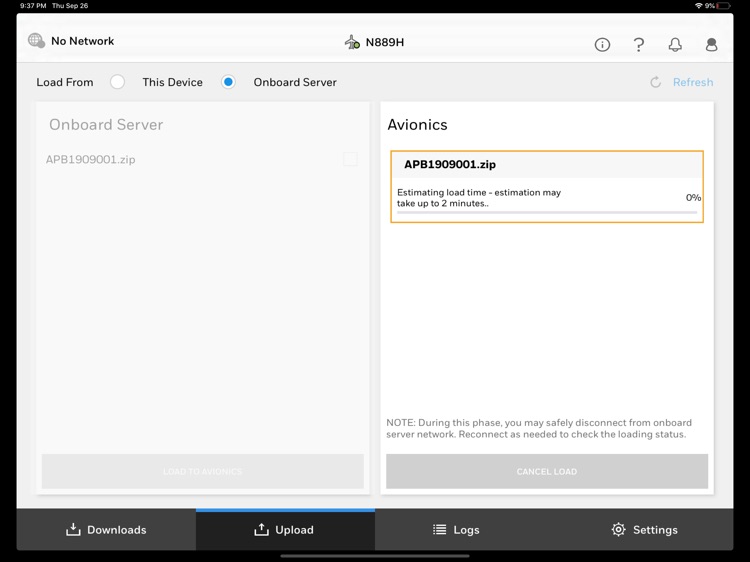The image size is (750, 562).
Task: Click the Onboard Server panel heading
Action: pyautogui.click(x=106, y=124)
